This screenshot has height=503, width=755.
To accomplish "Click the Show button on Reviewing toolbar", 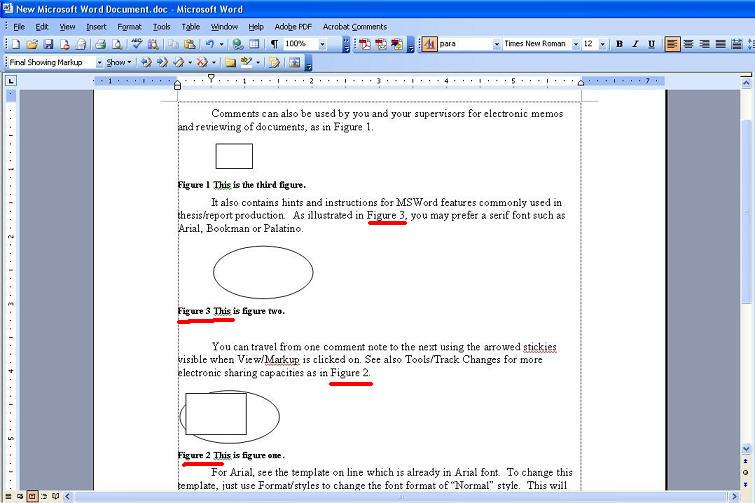I will click(x=119, y=62).
